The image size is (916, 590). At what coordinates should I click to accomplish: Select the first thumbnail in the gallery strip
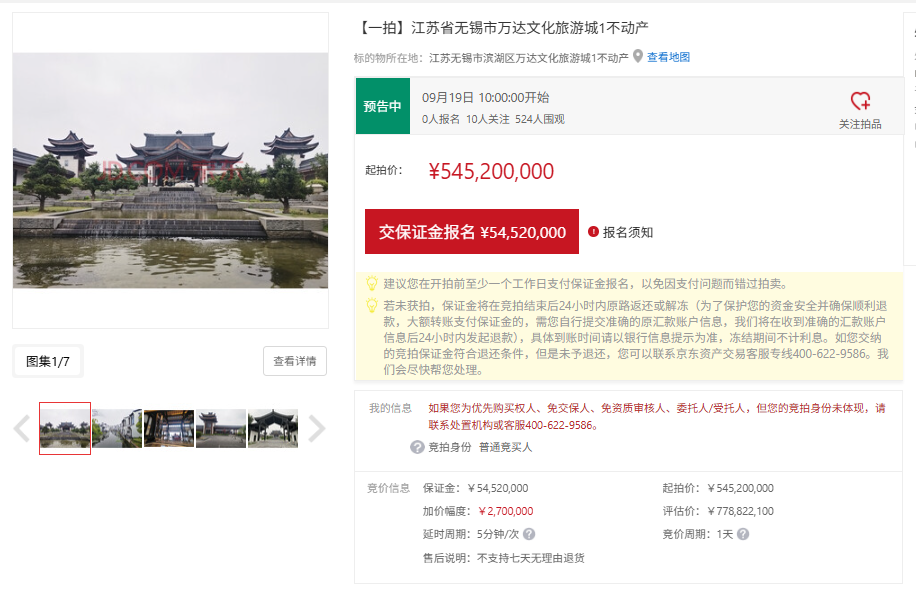65,427
